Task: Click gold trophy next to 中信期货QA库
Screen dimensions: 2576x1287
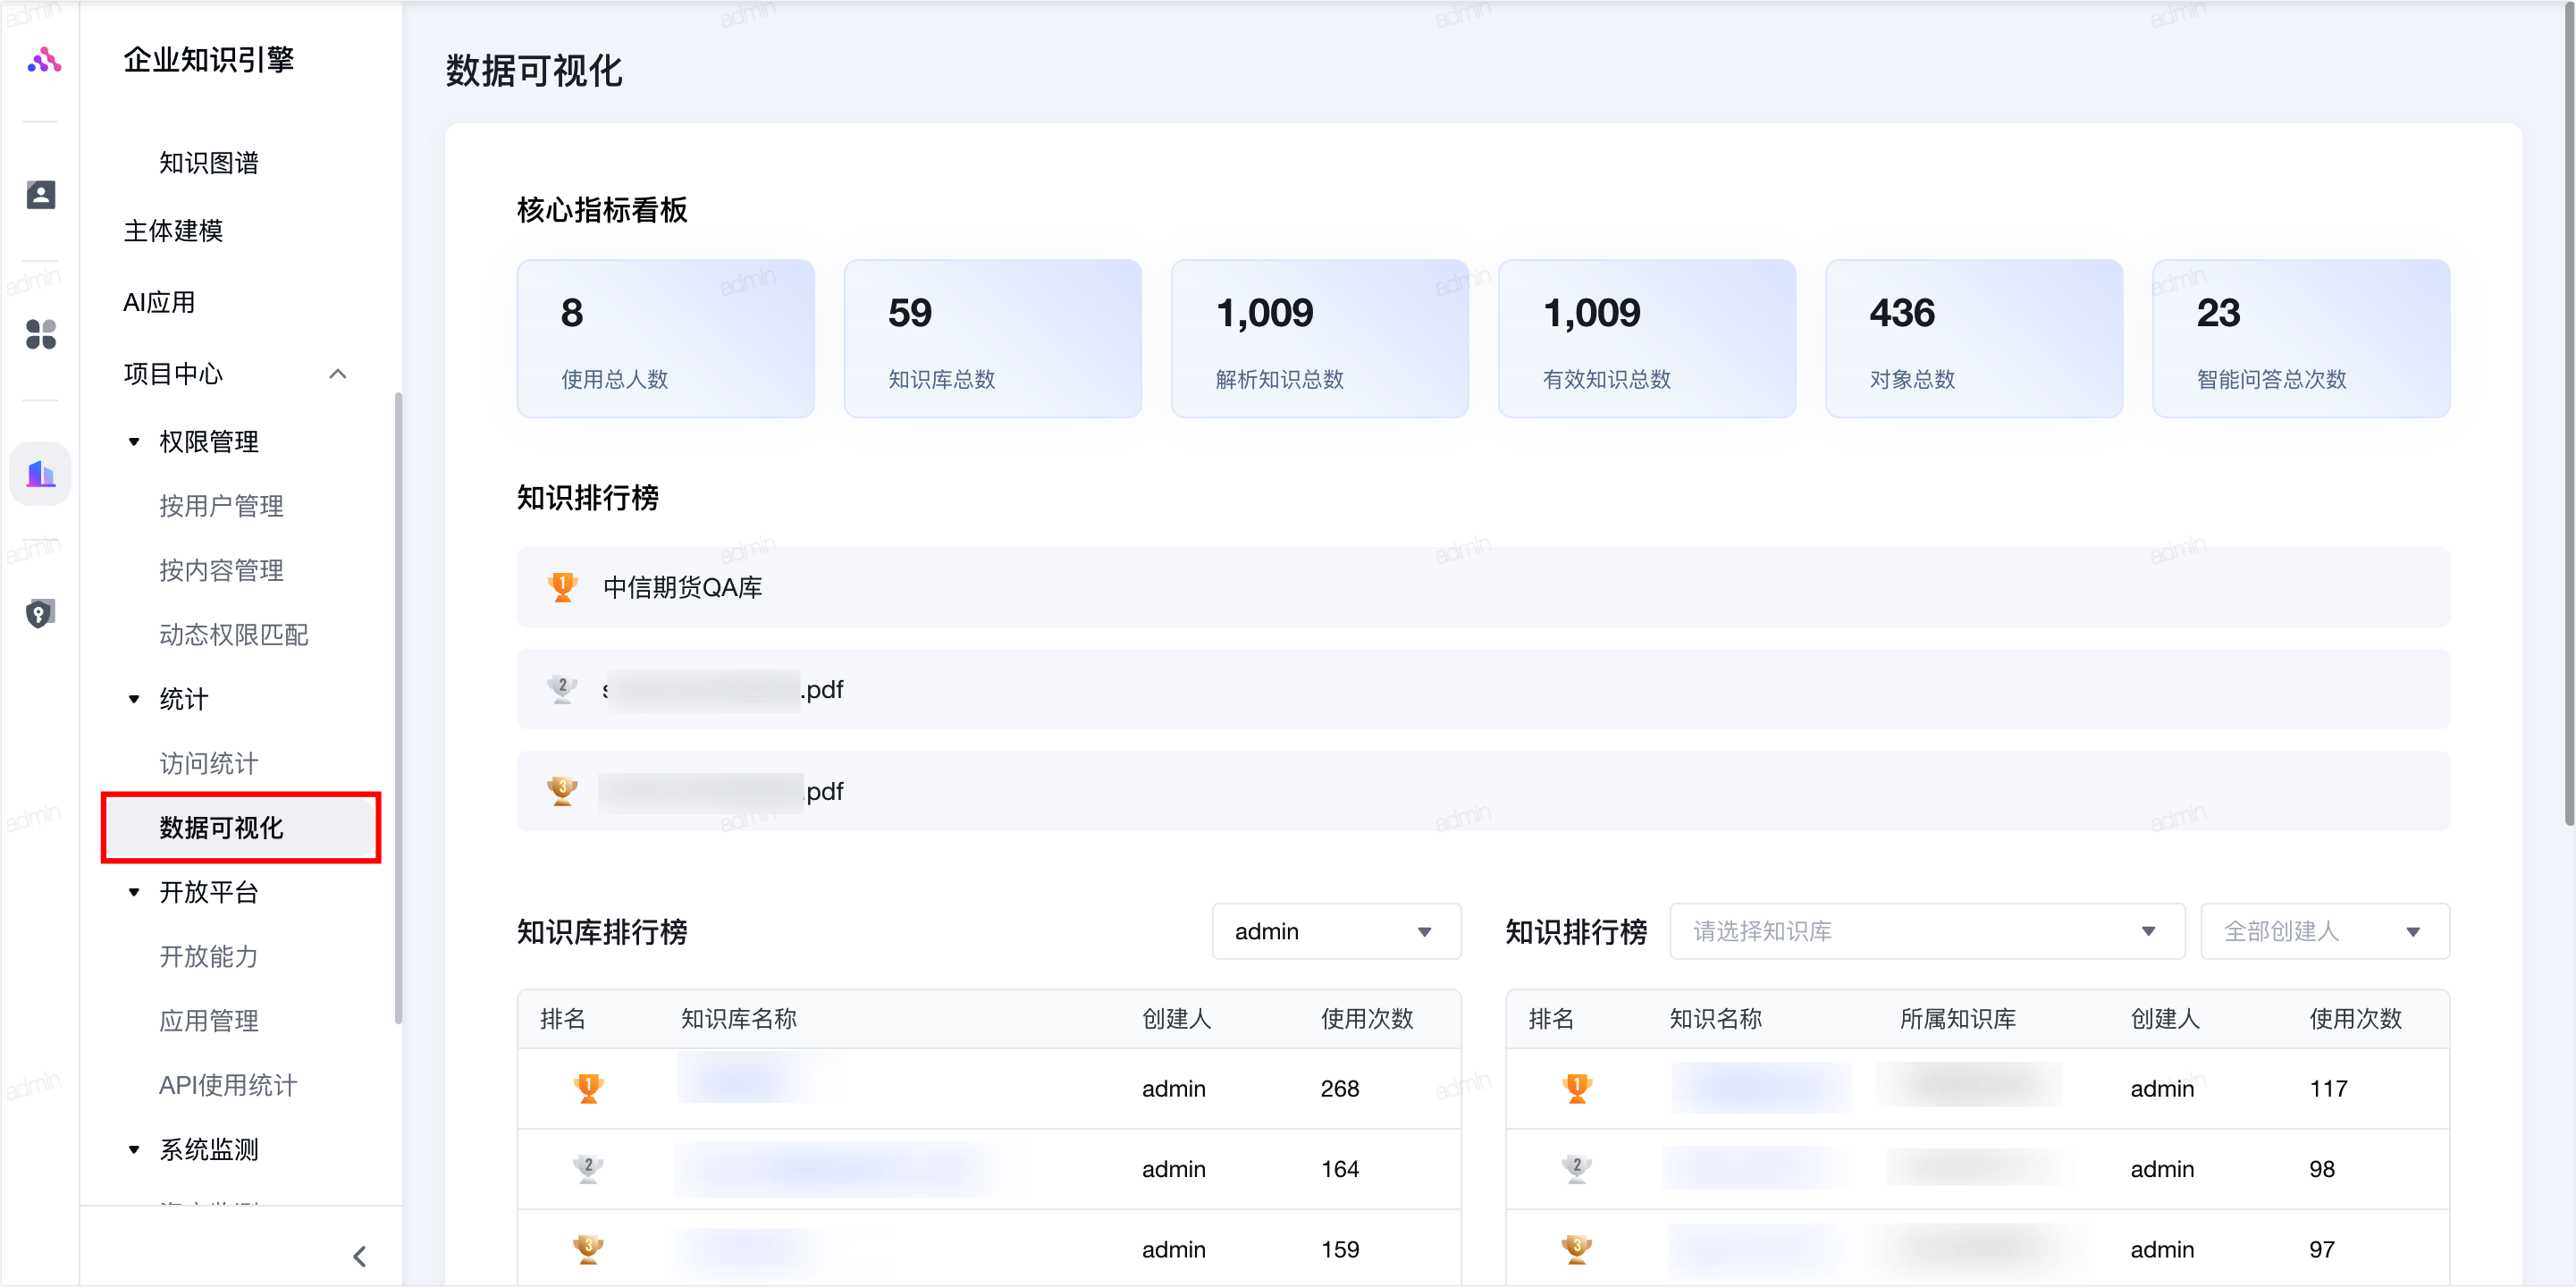Action: pyautogui.click(x=562, y=587)
